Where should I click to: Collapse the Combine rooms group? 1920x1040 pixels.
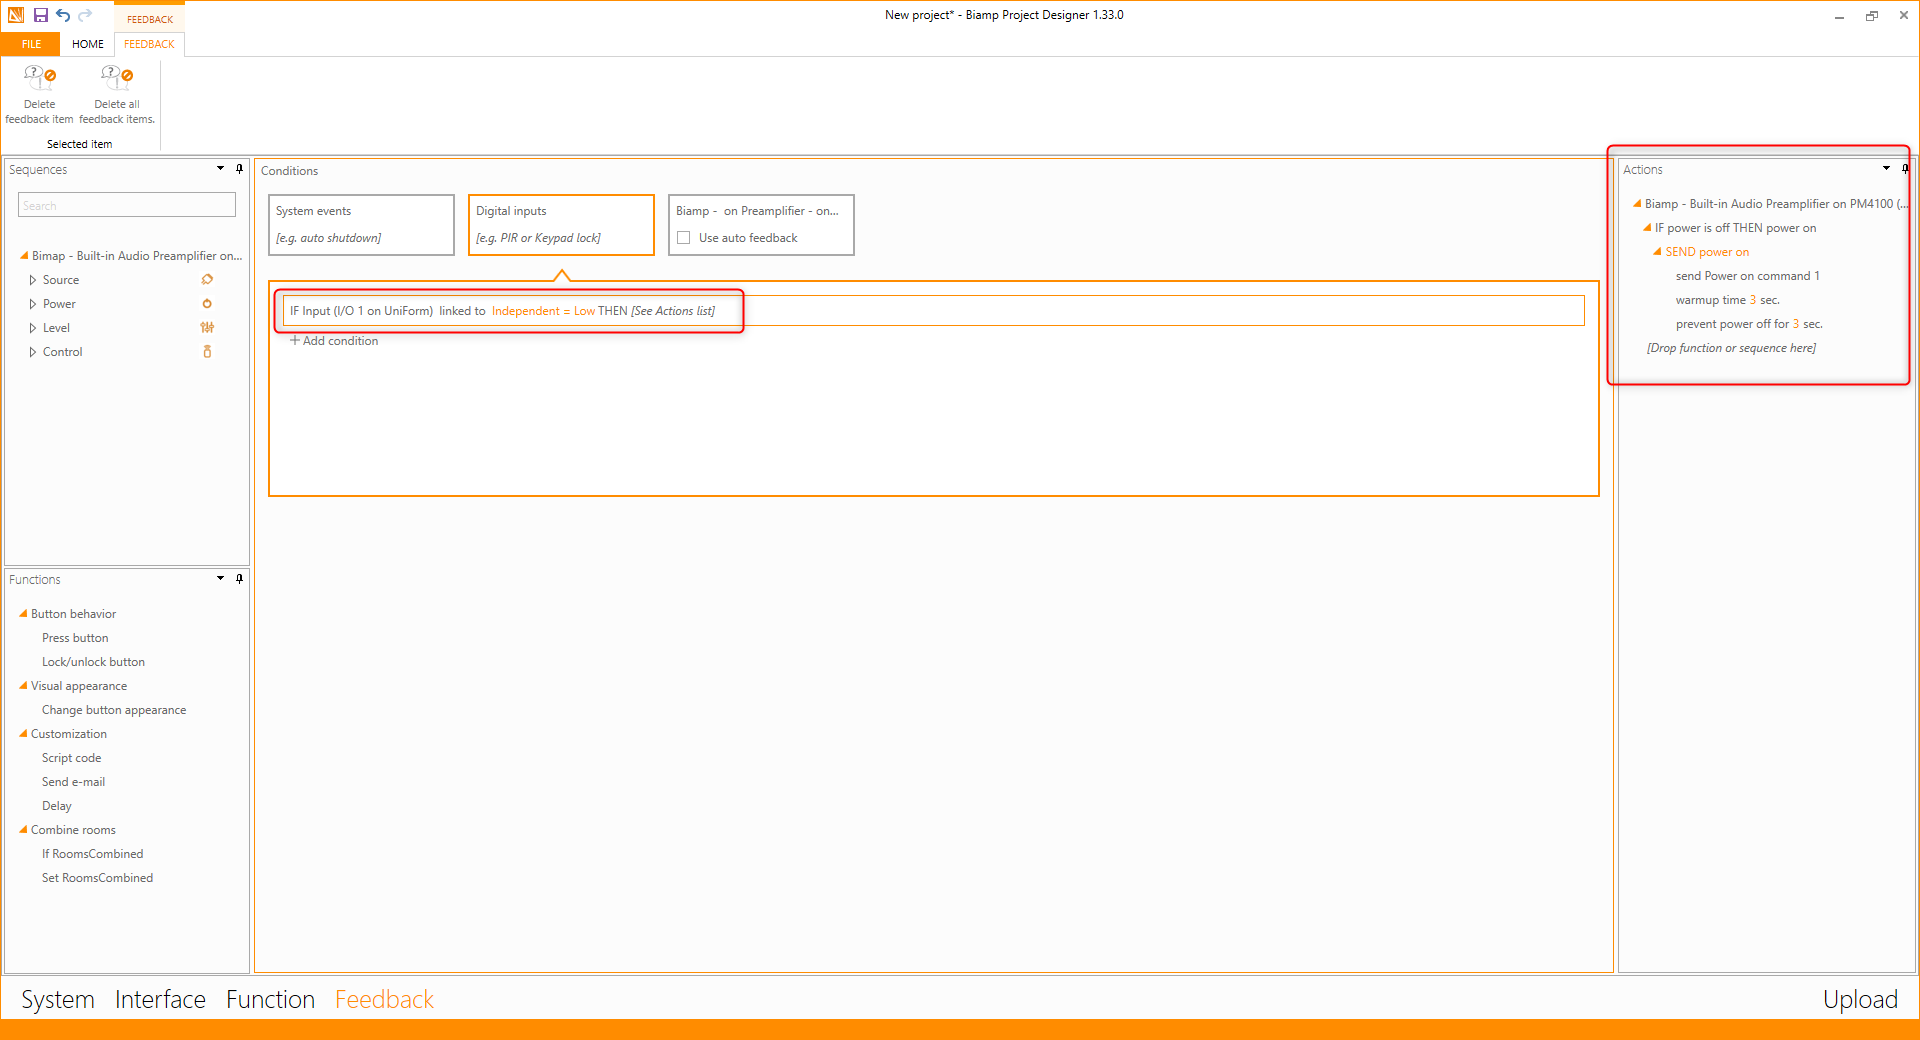pos(23,830)
